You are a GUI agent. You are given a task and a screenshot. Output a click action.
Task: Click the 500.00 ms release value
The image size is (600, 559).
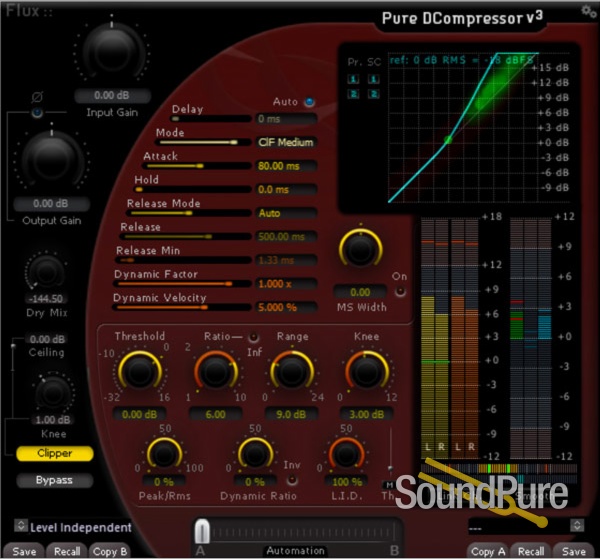[x=286, y=237]
